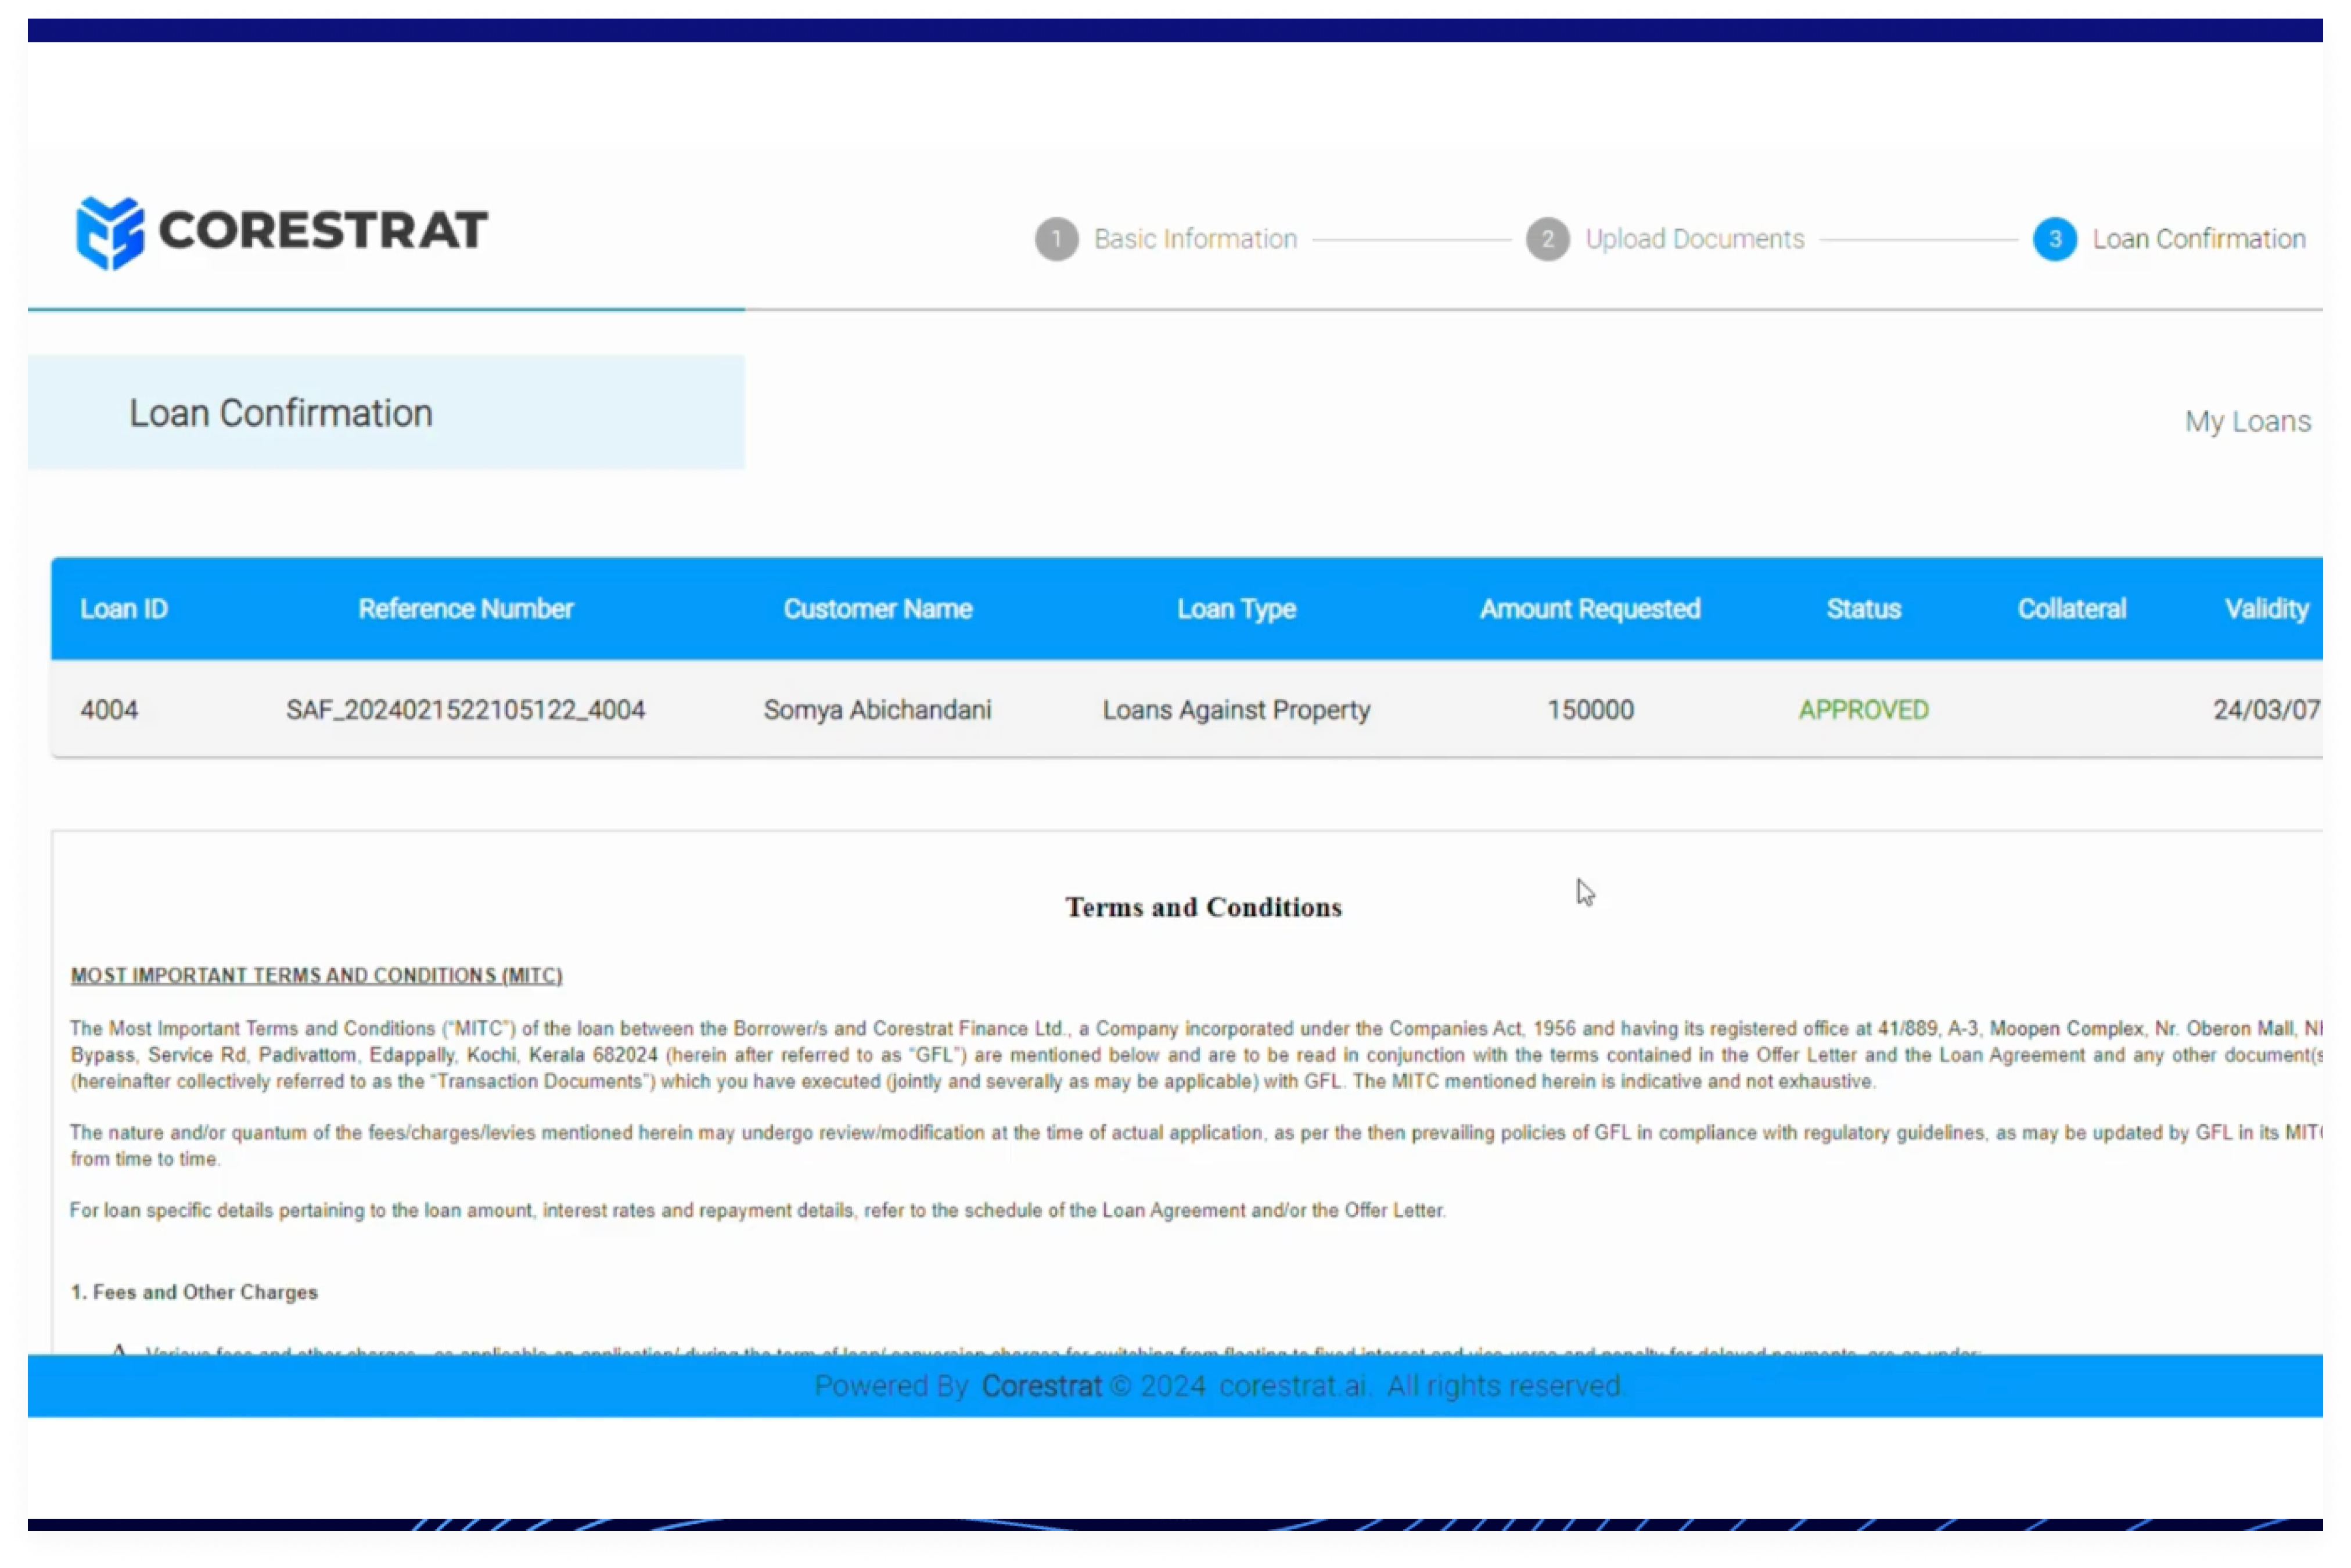Viewport: 2351px width, 1568px height.
Task: Click the Corestrat link in footer
Action: 1040,1386
